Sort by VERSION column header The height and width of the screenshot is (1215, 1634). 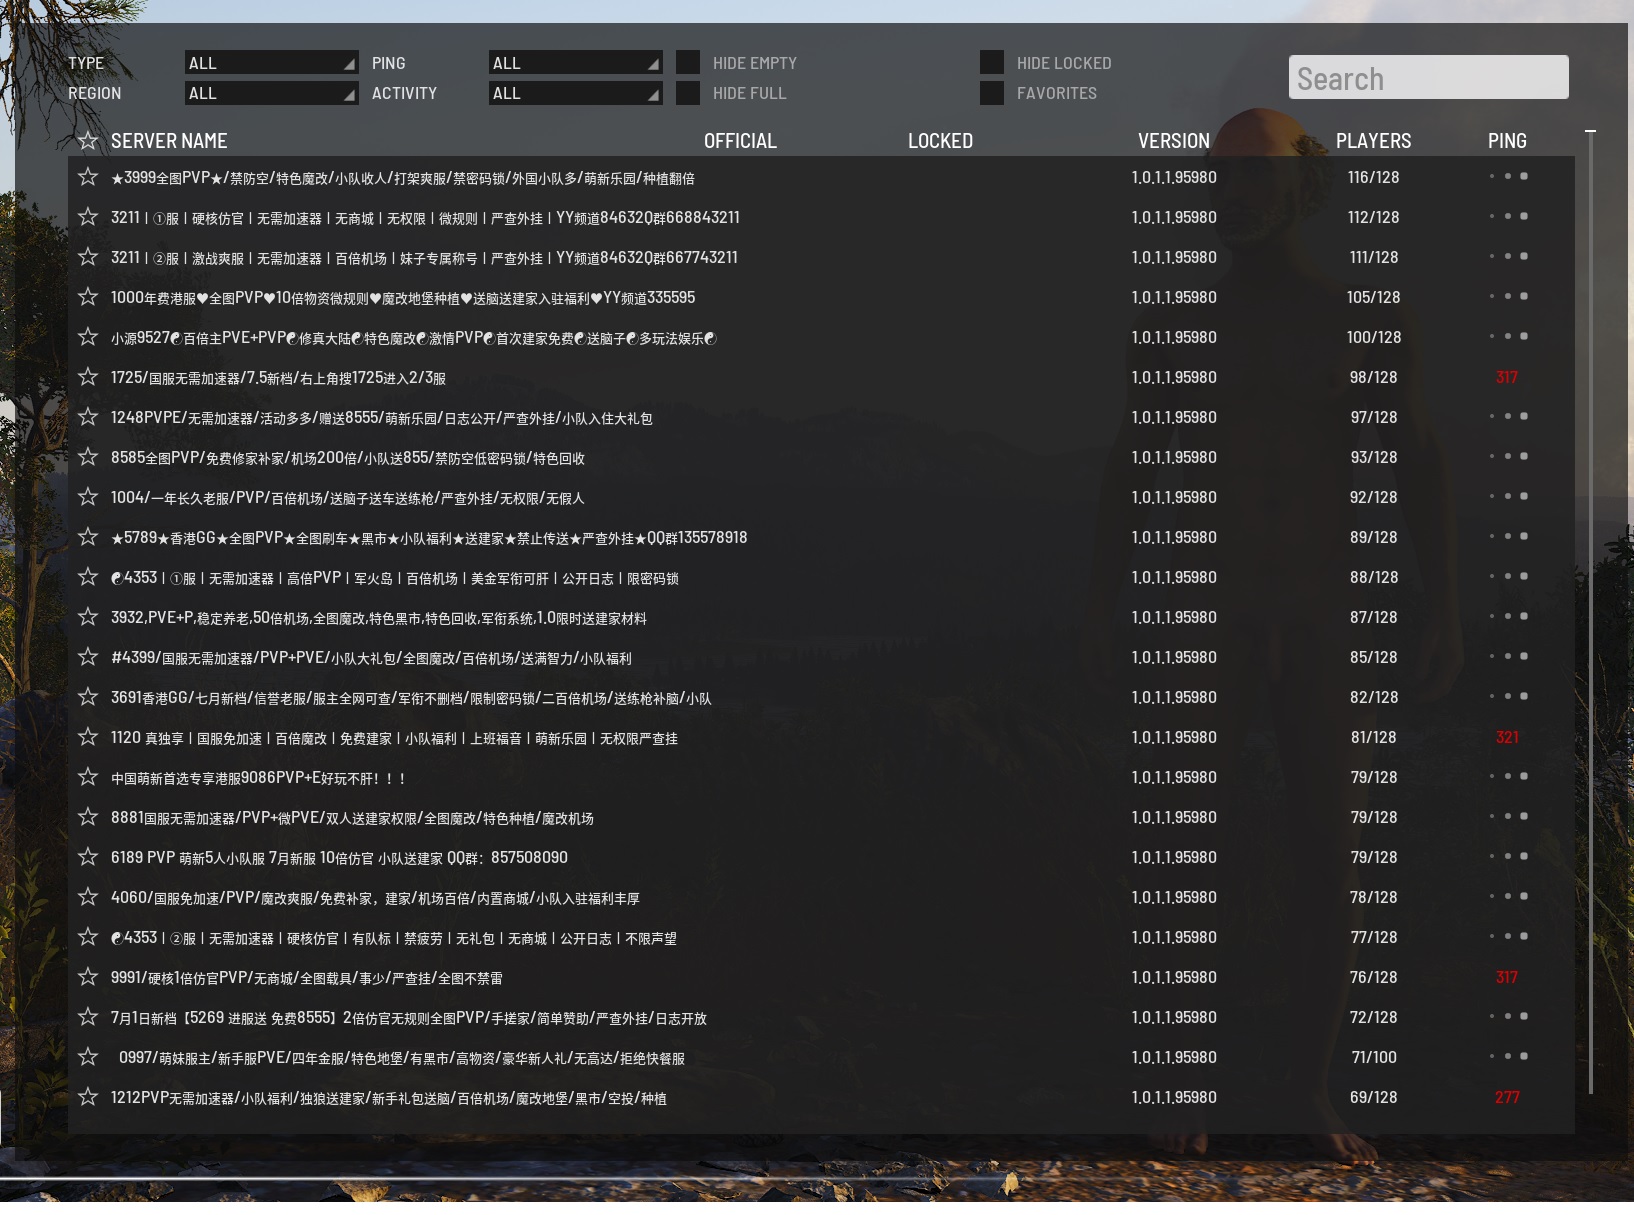tap(1174, 141)
